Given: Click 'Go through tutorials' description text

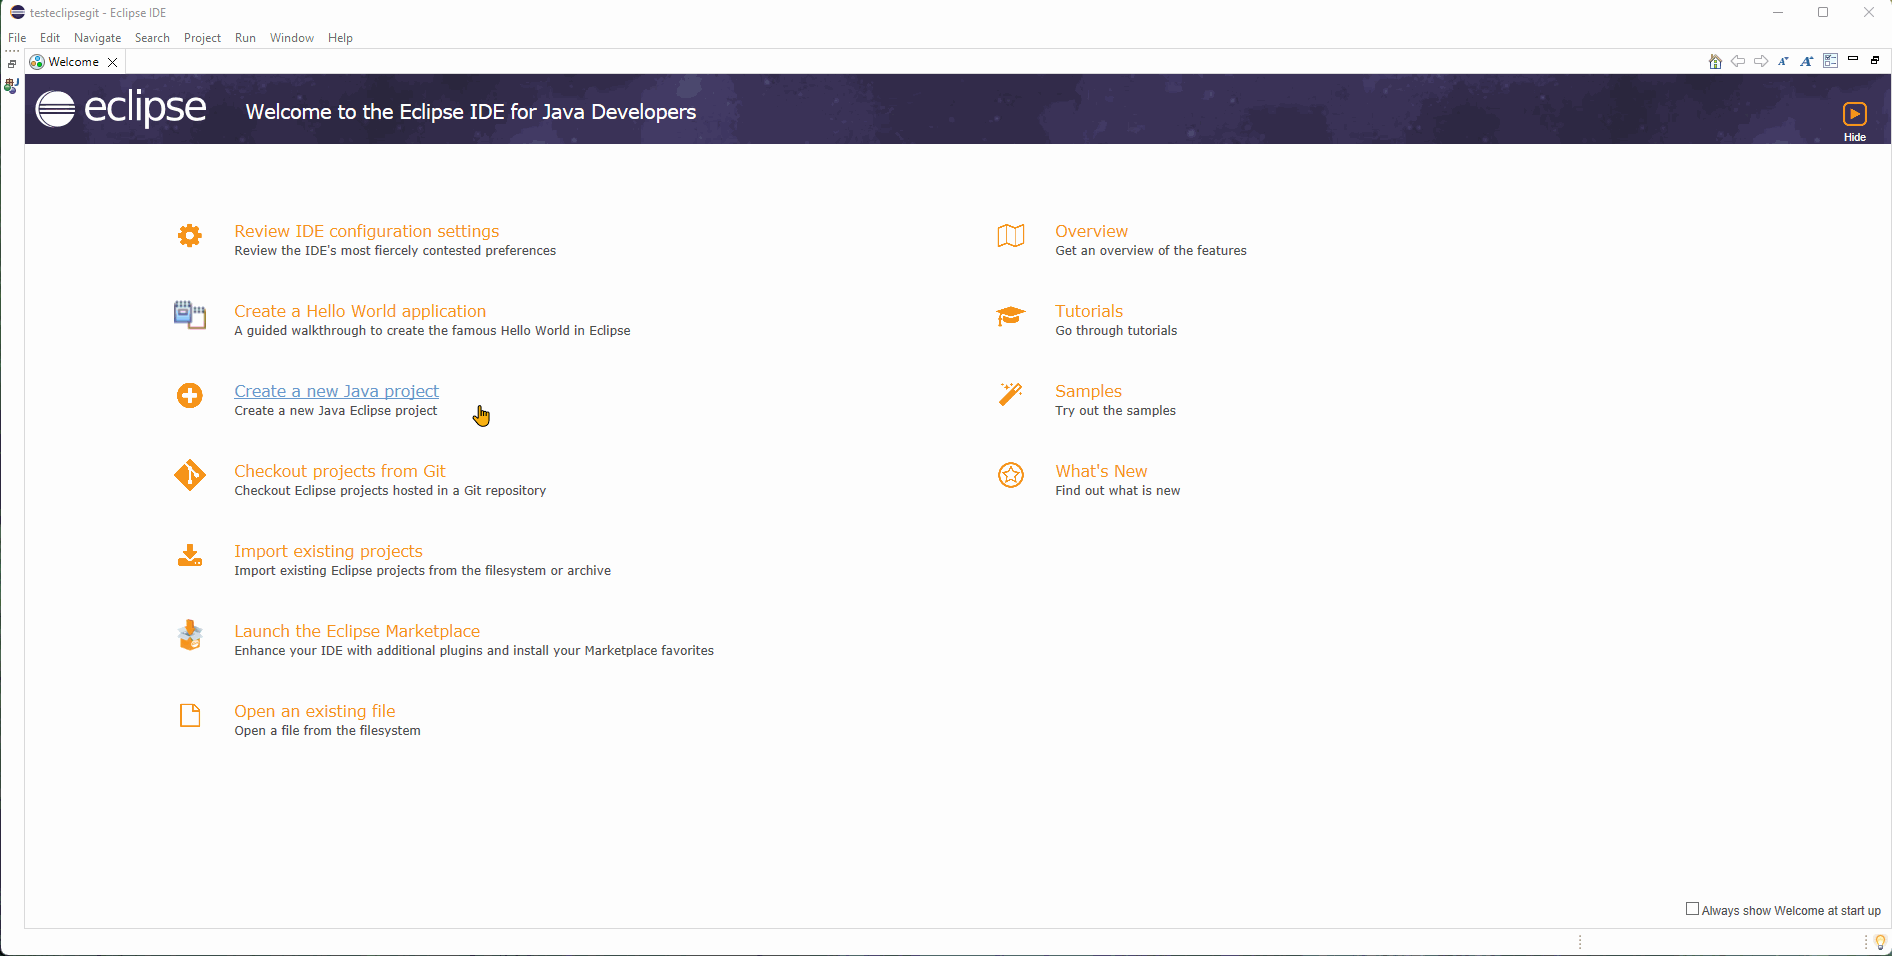Looking at the screenshot, I should point(1116,331).
